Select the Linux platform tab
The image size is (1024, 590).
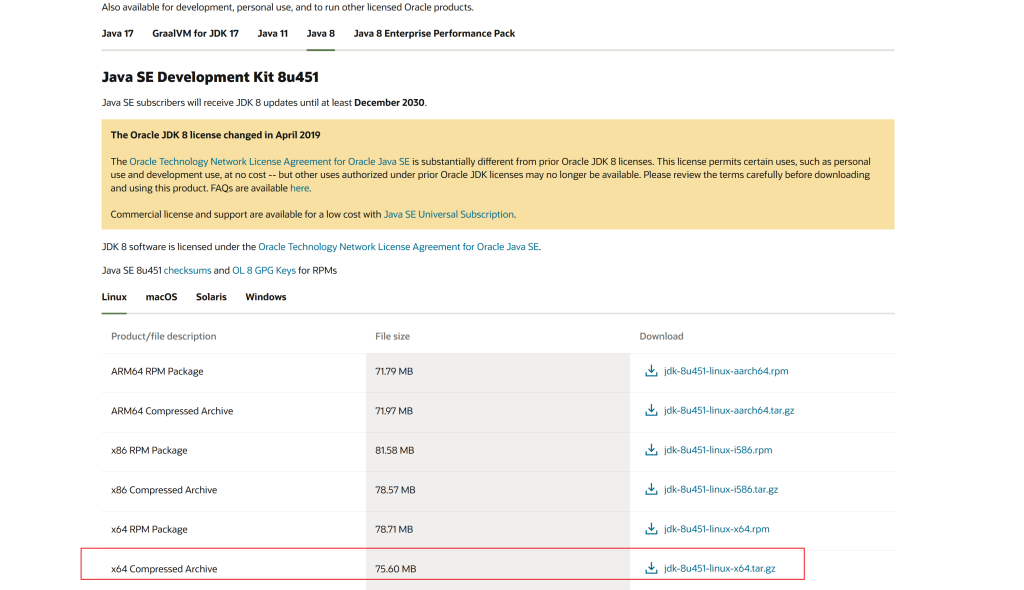[114, 297]
